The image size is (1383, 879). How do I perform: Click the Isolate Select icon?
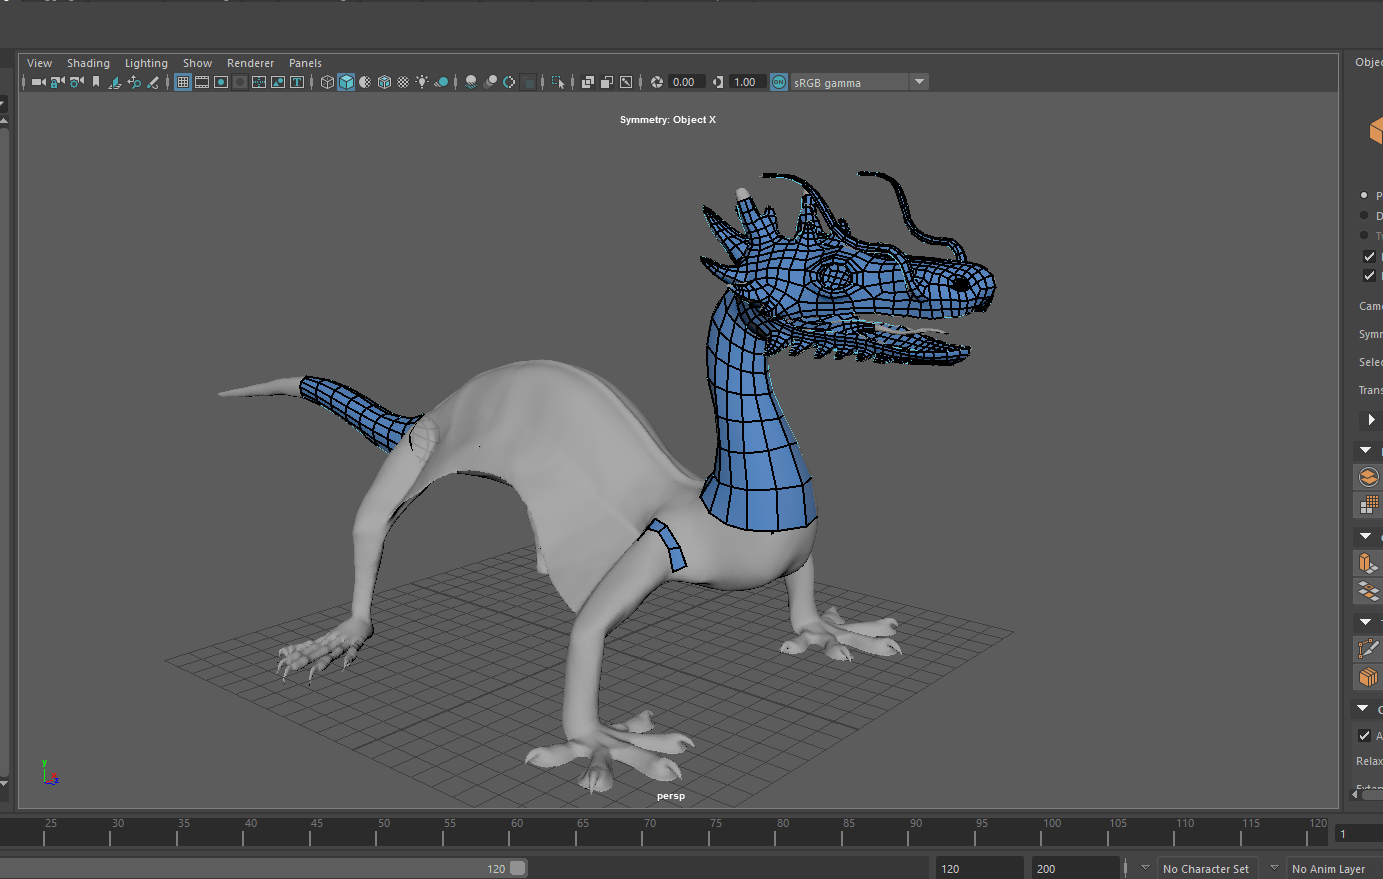click(x=558, y=82)
